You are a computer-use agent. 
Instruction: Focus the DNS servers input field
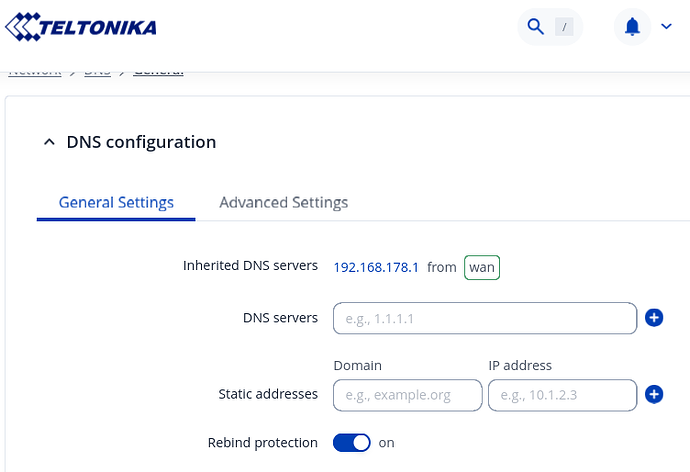coord(484,318)
